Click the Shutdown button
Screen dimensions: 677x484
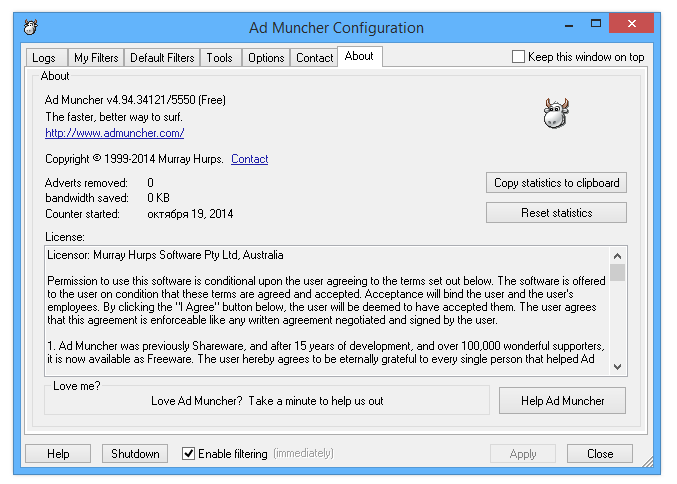[x=135, y=454]
